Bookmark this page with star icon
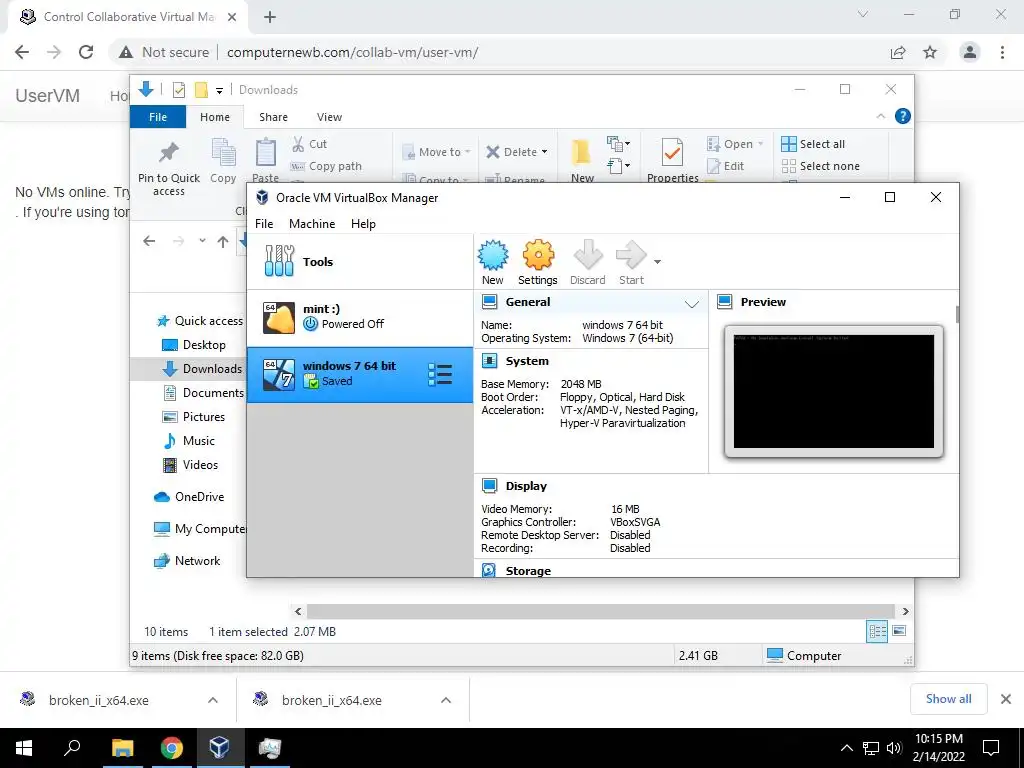The width and height of the screenshot is (1024, 768). [930, 52]
